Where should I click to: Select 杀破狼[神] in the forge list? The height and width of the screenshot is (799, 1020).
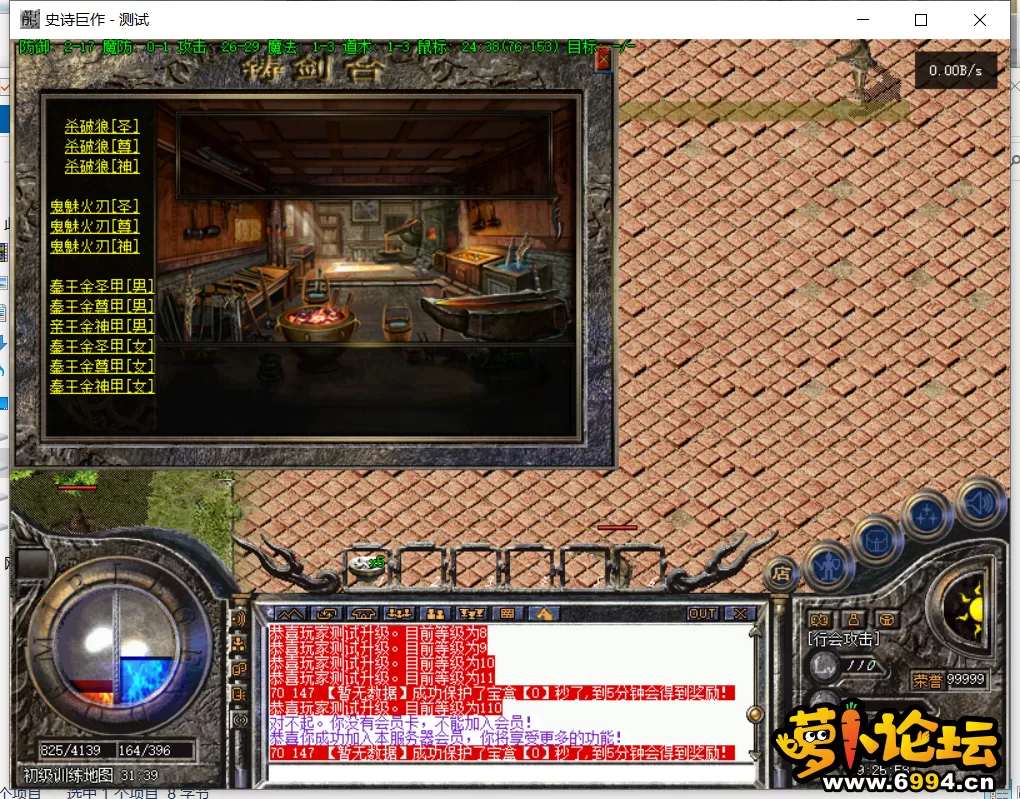(101, 167)
